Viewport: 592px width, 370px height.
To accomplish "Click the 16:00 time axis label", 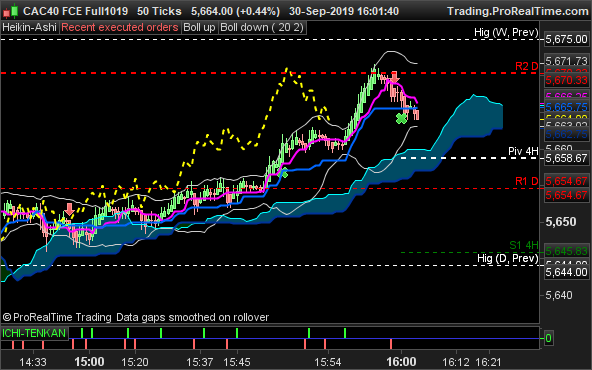I will [x=401, y=362].
